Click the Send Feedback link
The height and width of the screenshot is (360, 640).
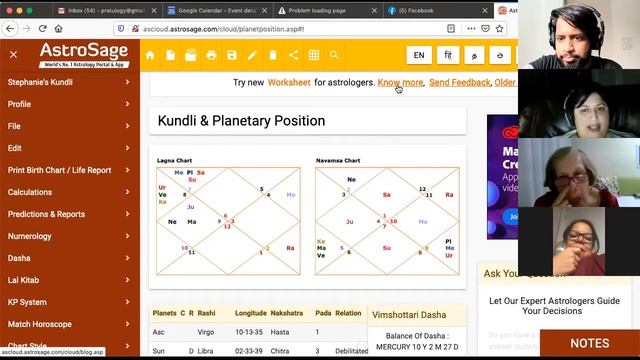[460, 82]
